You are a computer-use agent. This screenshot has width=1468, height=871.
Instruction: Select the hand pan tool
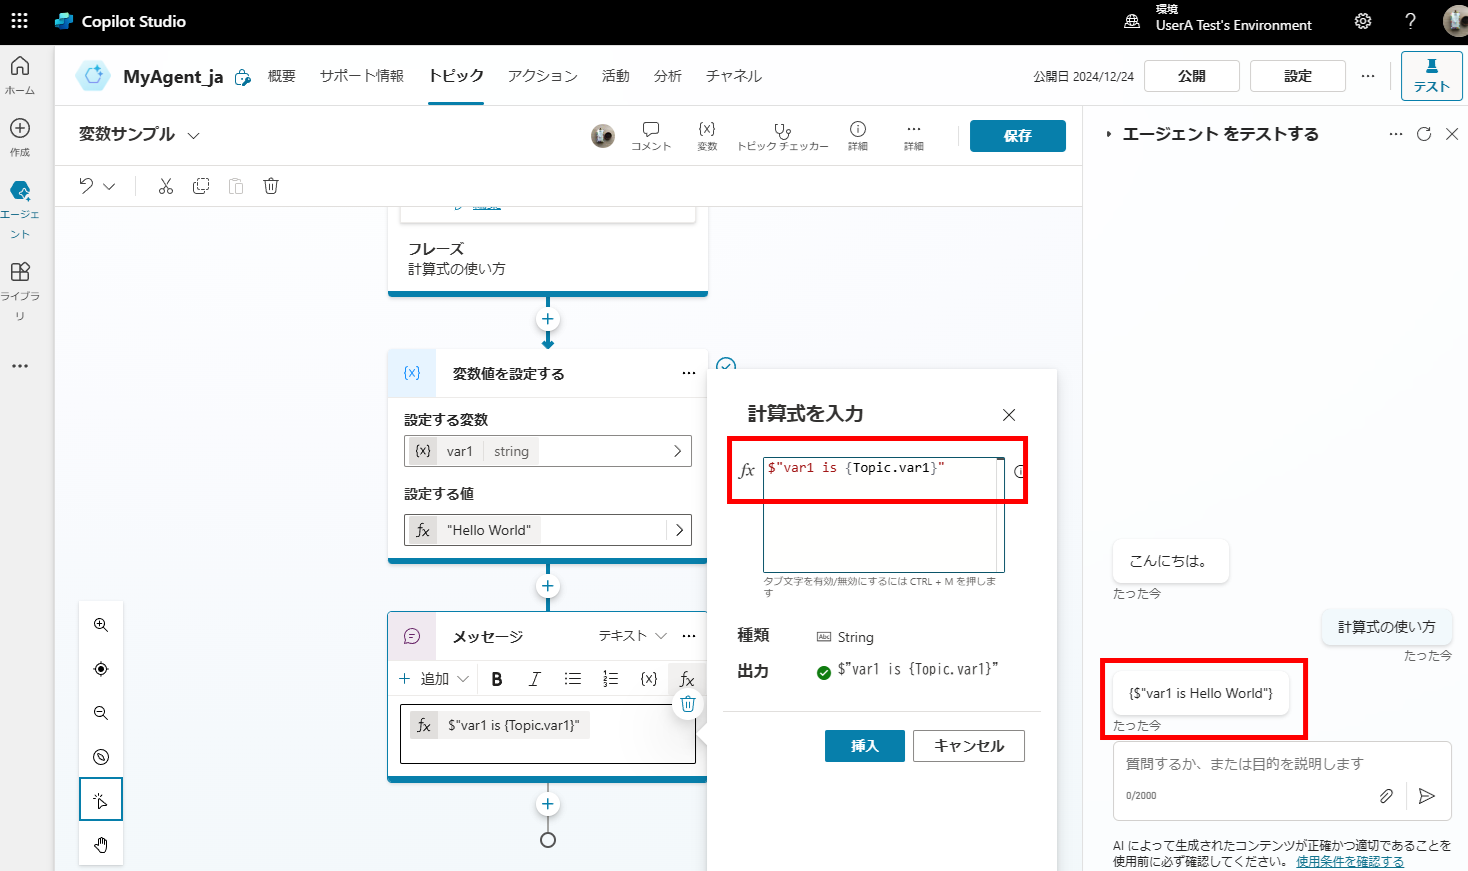[101, 845]
